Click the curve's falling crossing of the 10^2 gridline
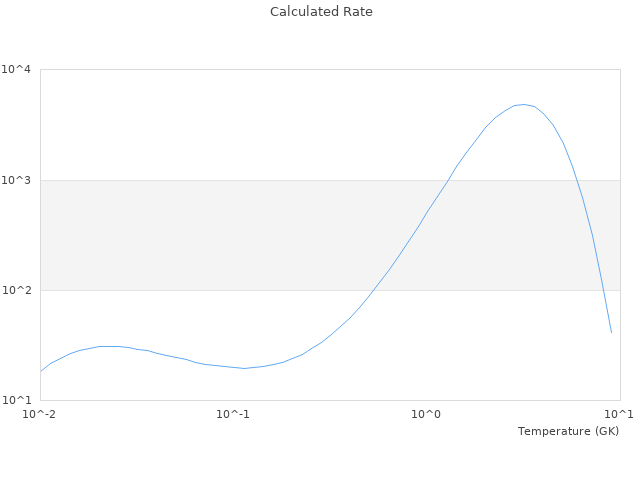Viewport: 640px width, 480px height. (602, 290)
